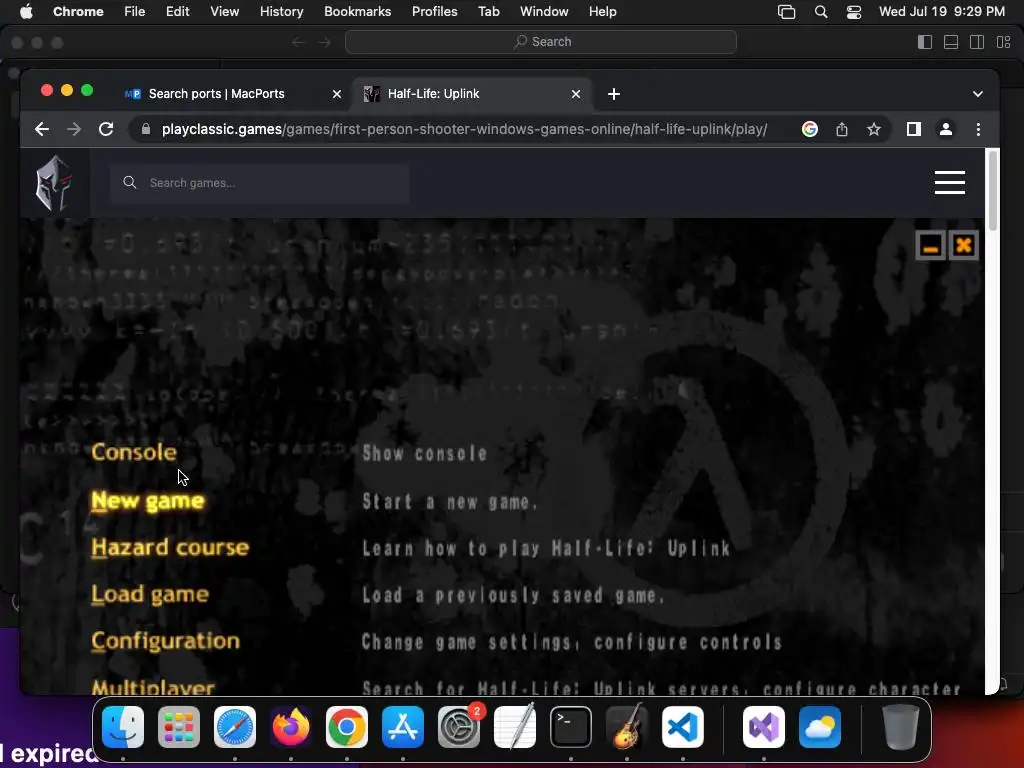Open Visual Studio purple icon in Dock
This screenshot has width=1024, height=768.
(763, 727)
